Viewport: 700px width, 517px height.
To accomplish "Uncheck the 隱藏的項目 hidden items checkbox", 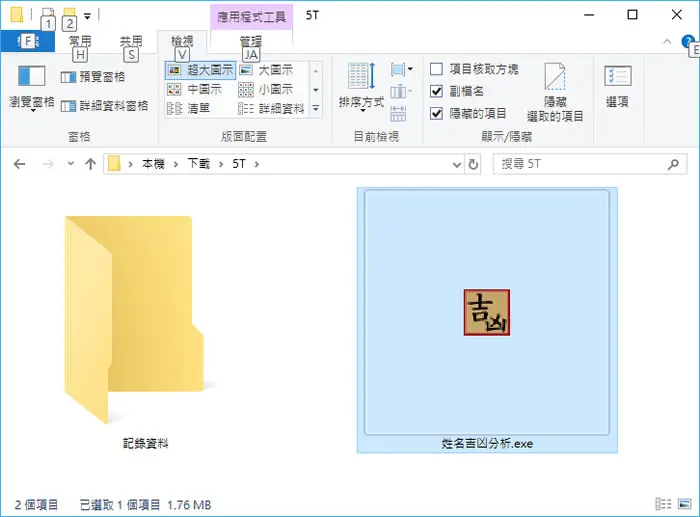I will coord(436,113).
